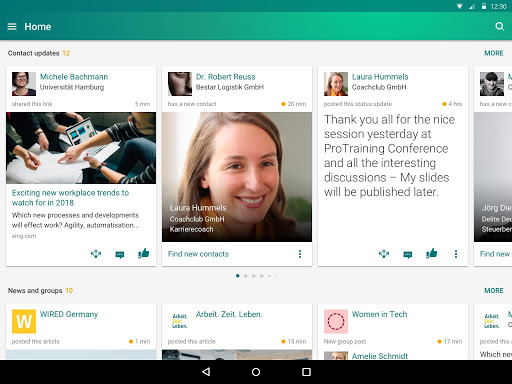Open the 'Arbeit. Zeit. Leben.' title beside the 15 min post
Image resolution: width=512 pixels, height=384 pixels.
point(229,314)
